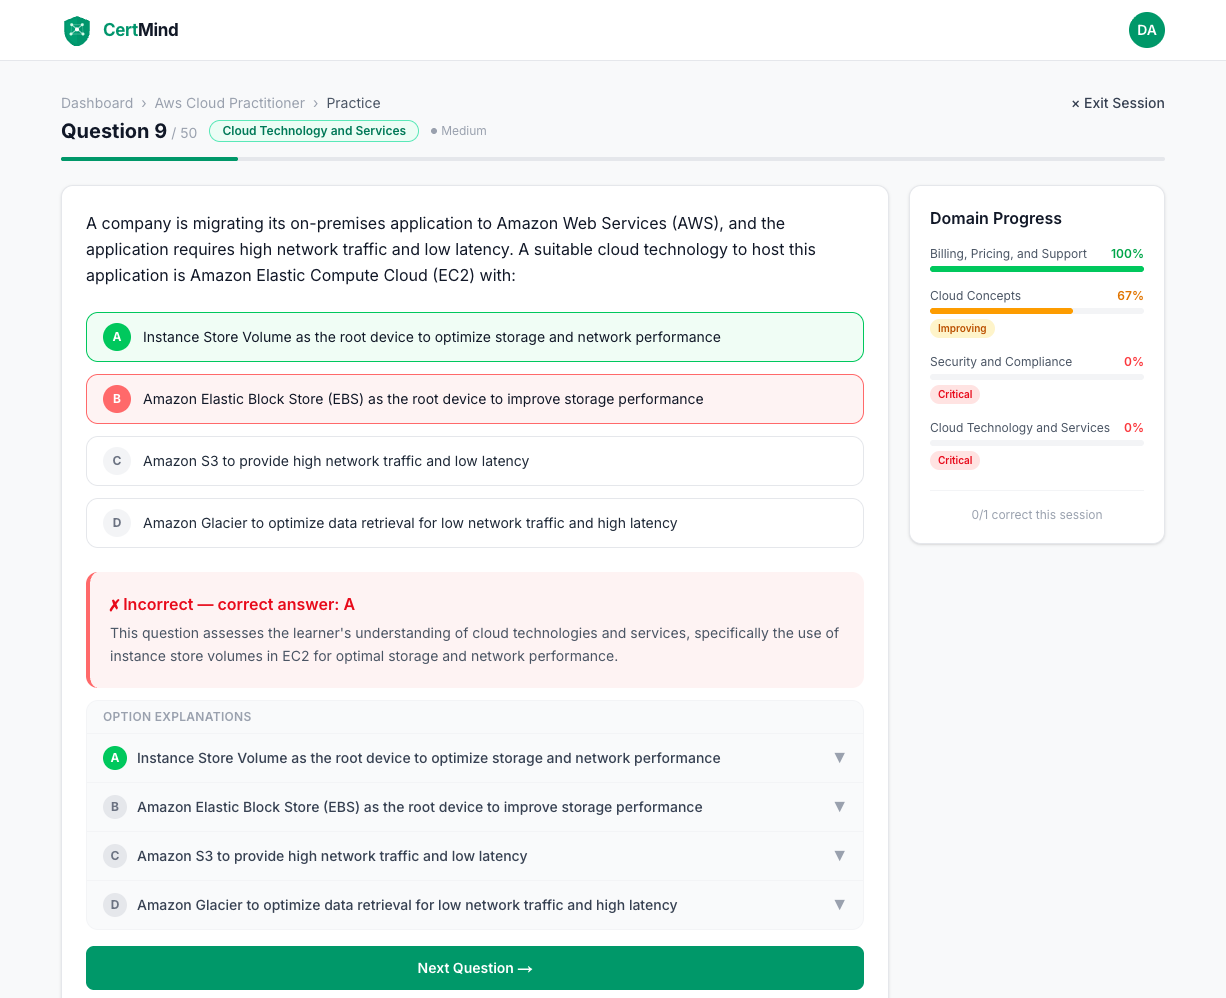
Task: Click the red B letter badge in answers
Action: [x=117, y=399]
